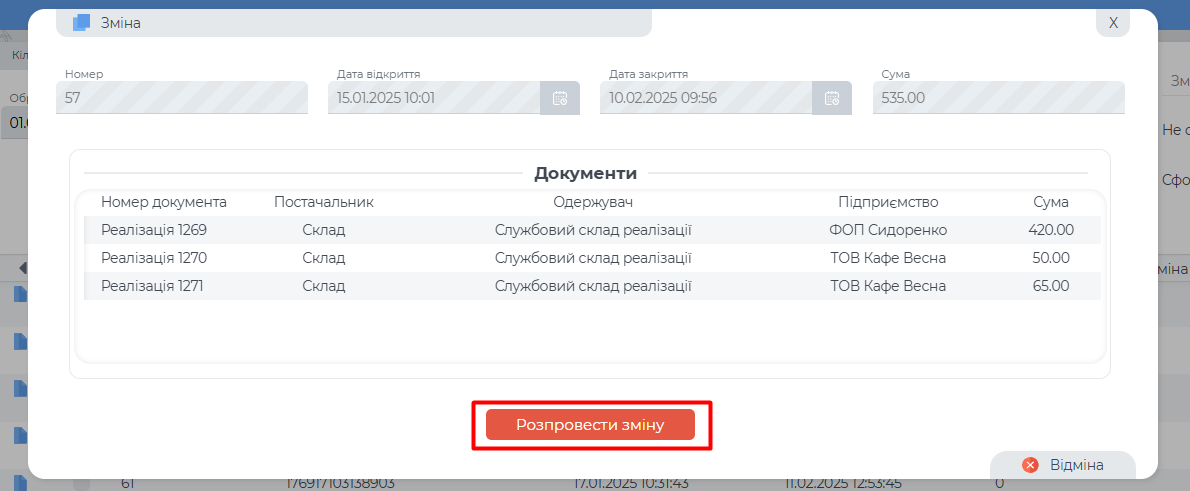
Task: Focus the Дата відкриття date field
Action: 434,98
